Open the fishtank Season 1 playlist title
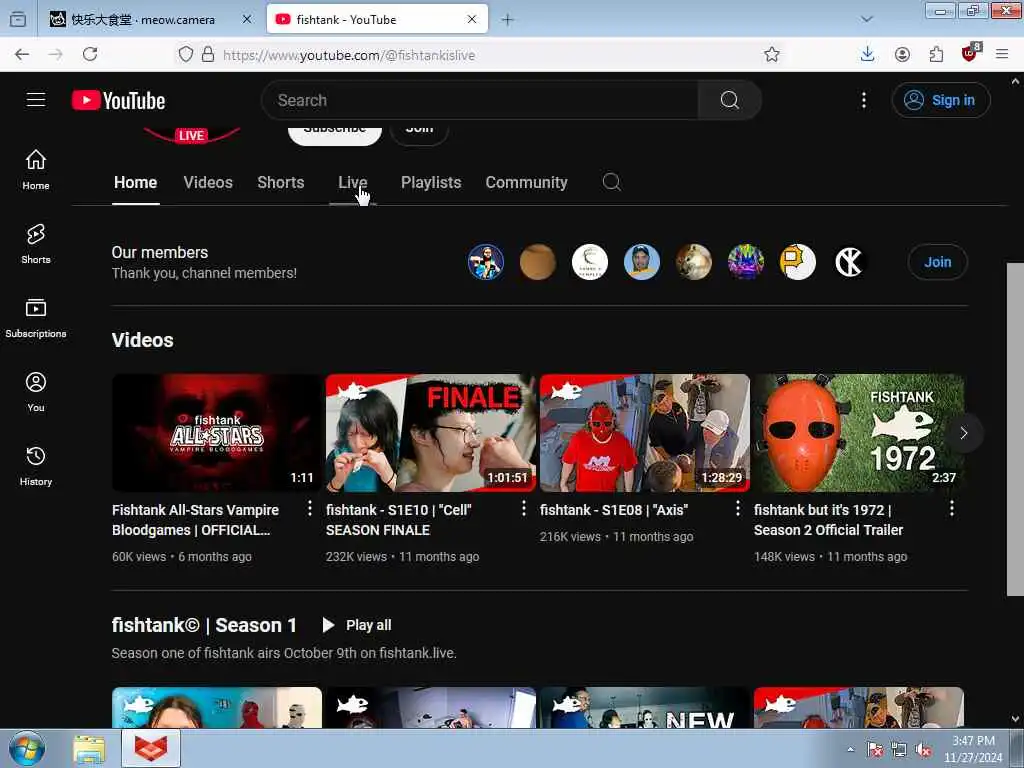The image size is (1024, 768). (x=204, y=625)
